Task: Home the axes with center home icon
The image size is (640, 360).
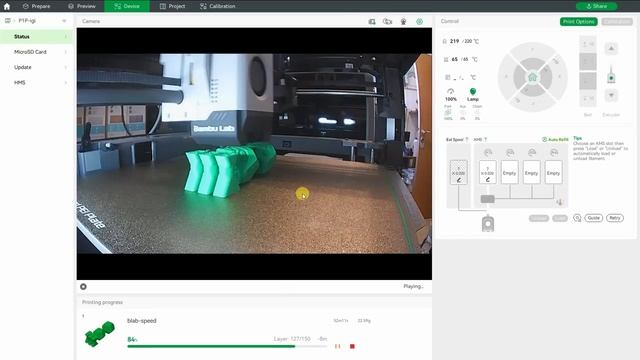Action: pyautogui.click(x=532, y=77)
